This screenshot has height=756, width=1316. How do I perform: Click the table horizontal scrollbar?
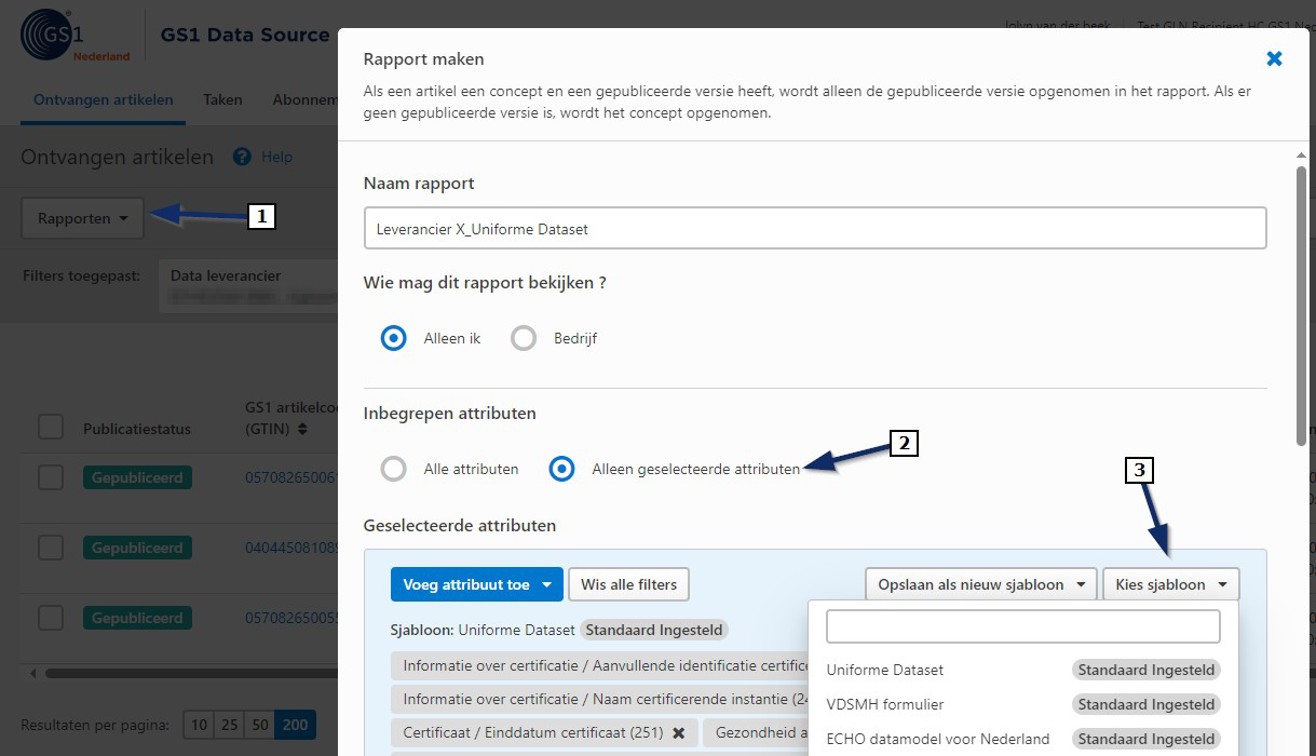click(190, 674)
